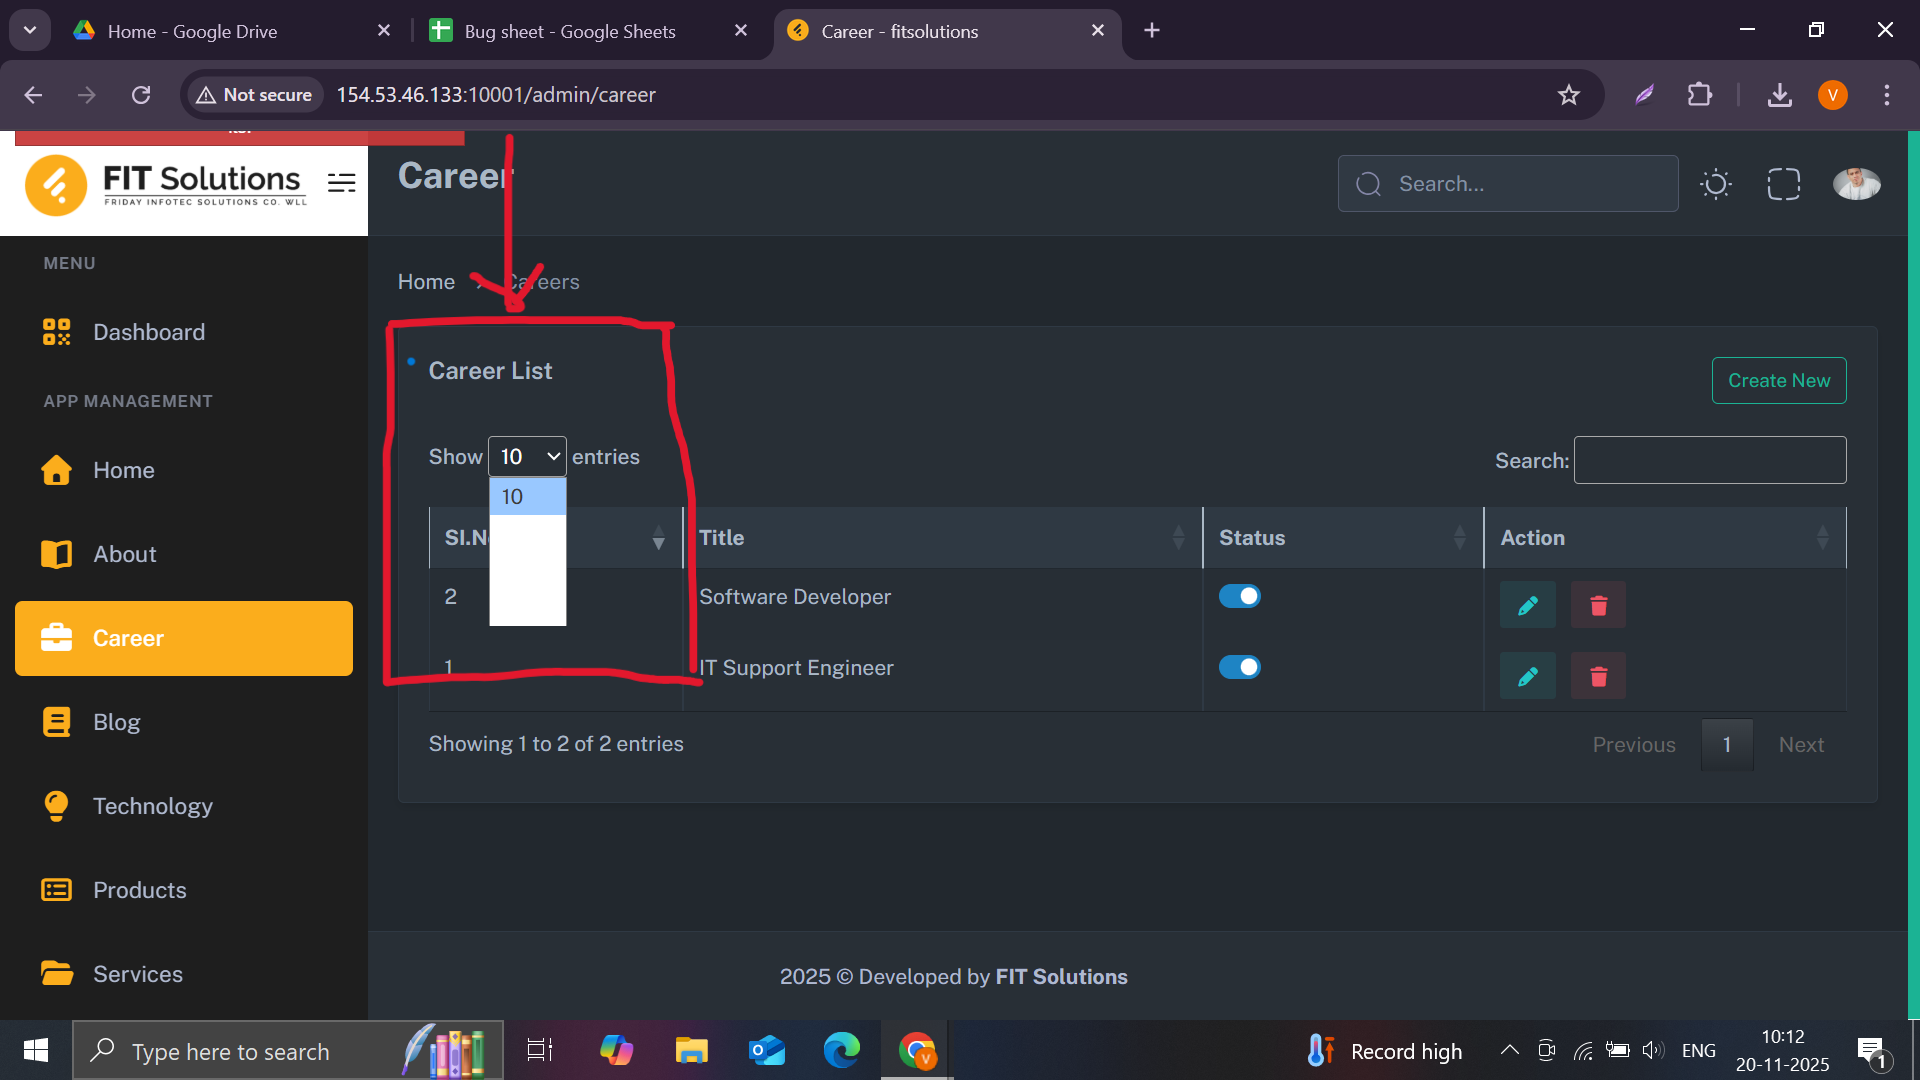Click the edit pencil for IT Support Engineer
The height and width of the screenshot is (1080, 1920).
[1527, 676]
